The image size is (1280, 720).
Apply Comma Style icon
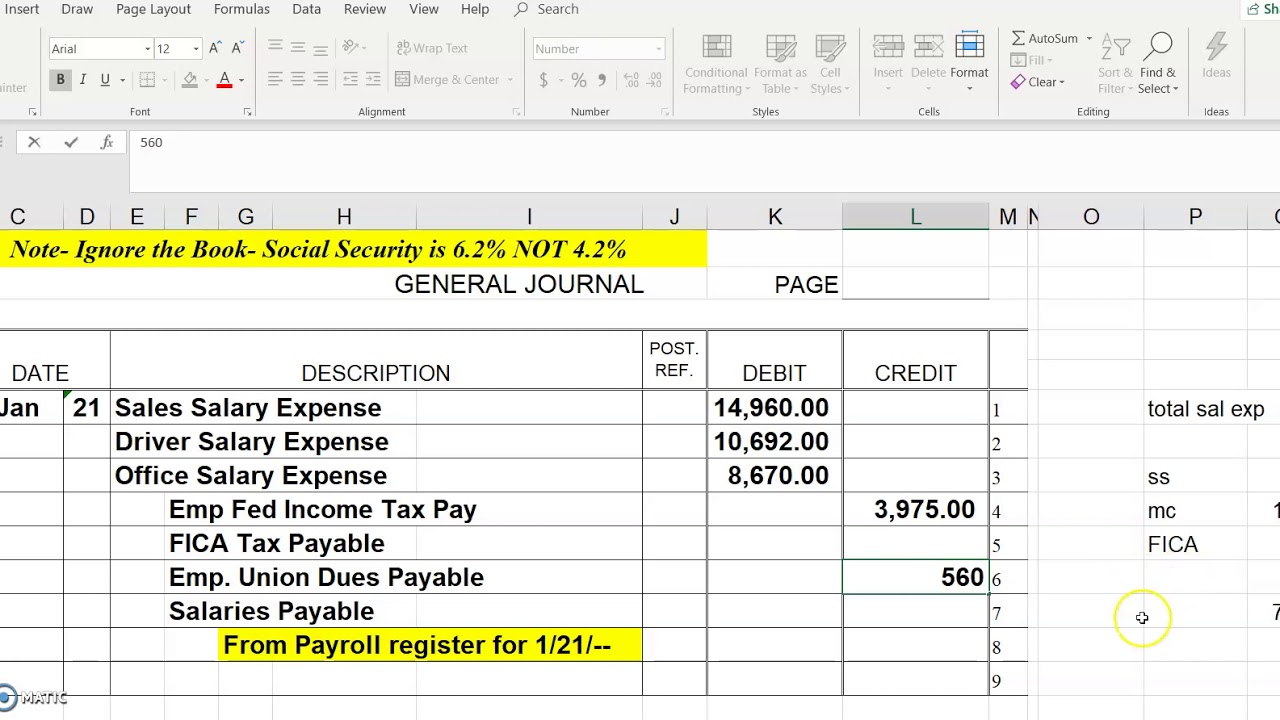point(602,80)
